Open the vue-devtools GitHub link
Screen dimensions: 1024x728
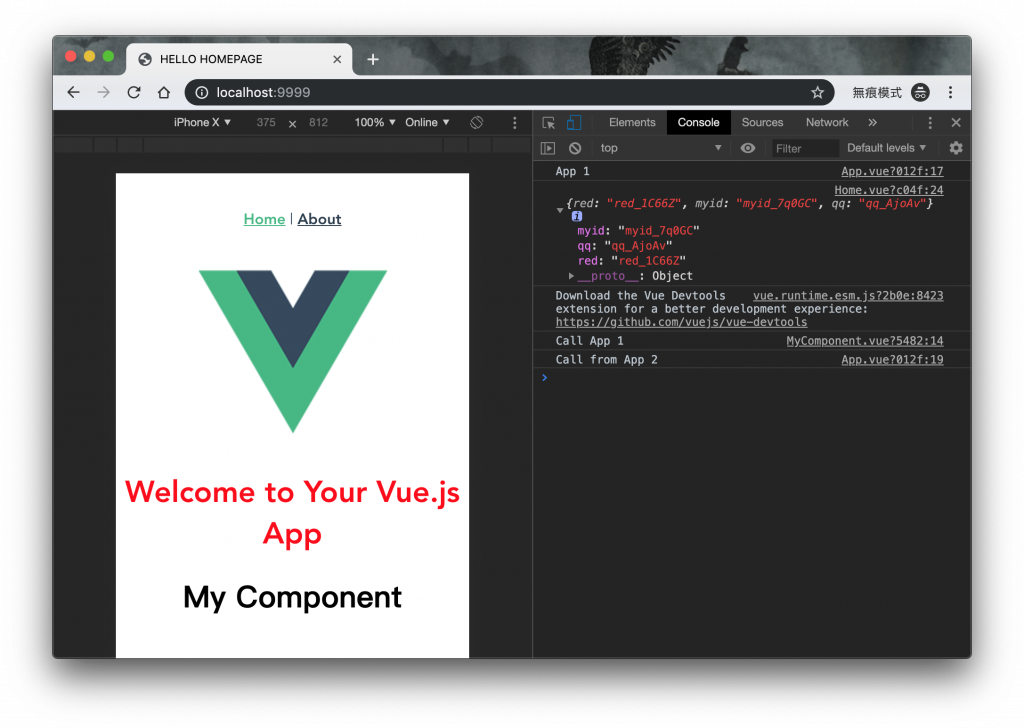coord(681,323)
